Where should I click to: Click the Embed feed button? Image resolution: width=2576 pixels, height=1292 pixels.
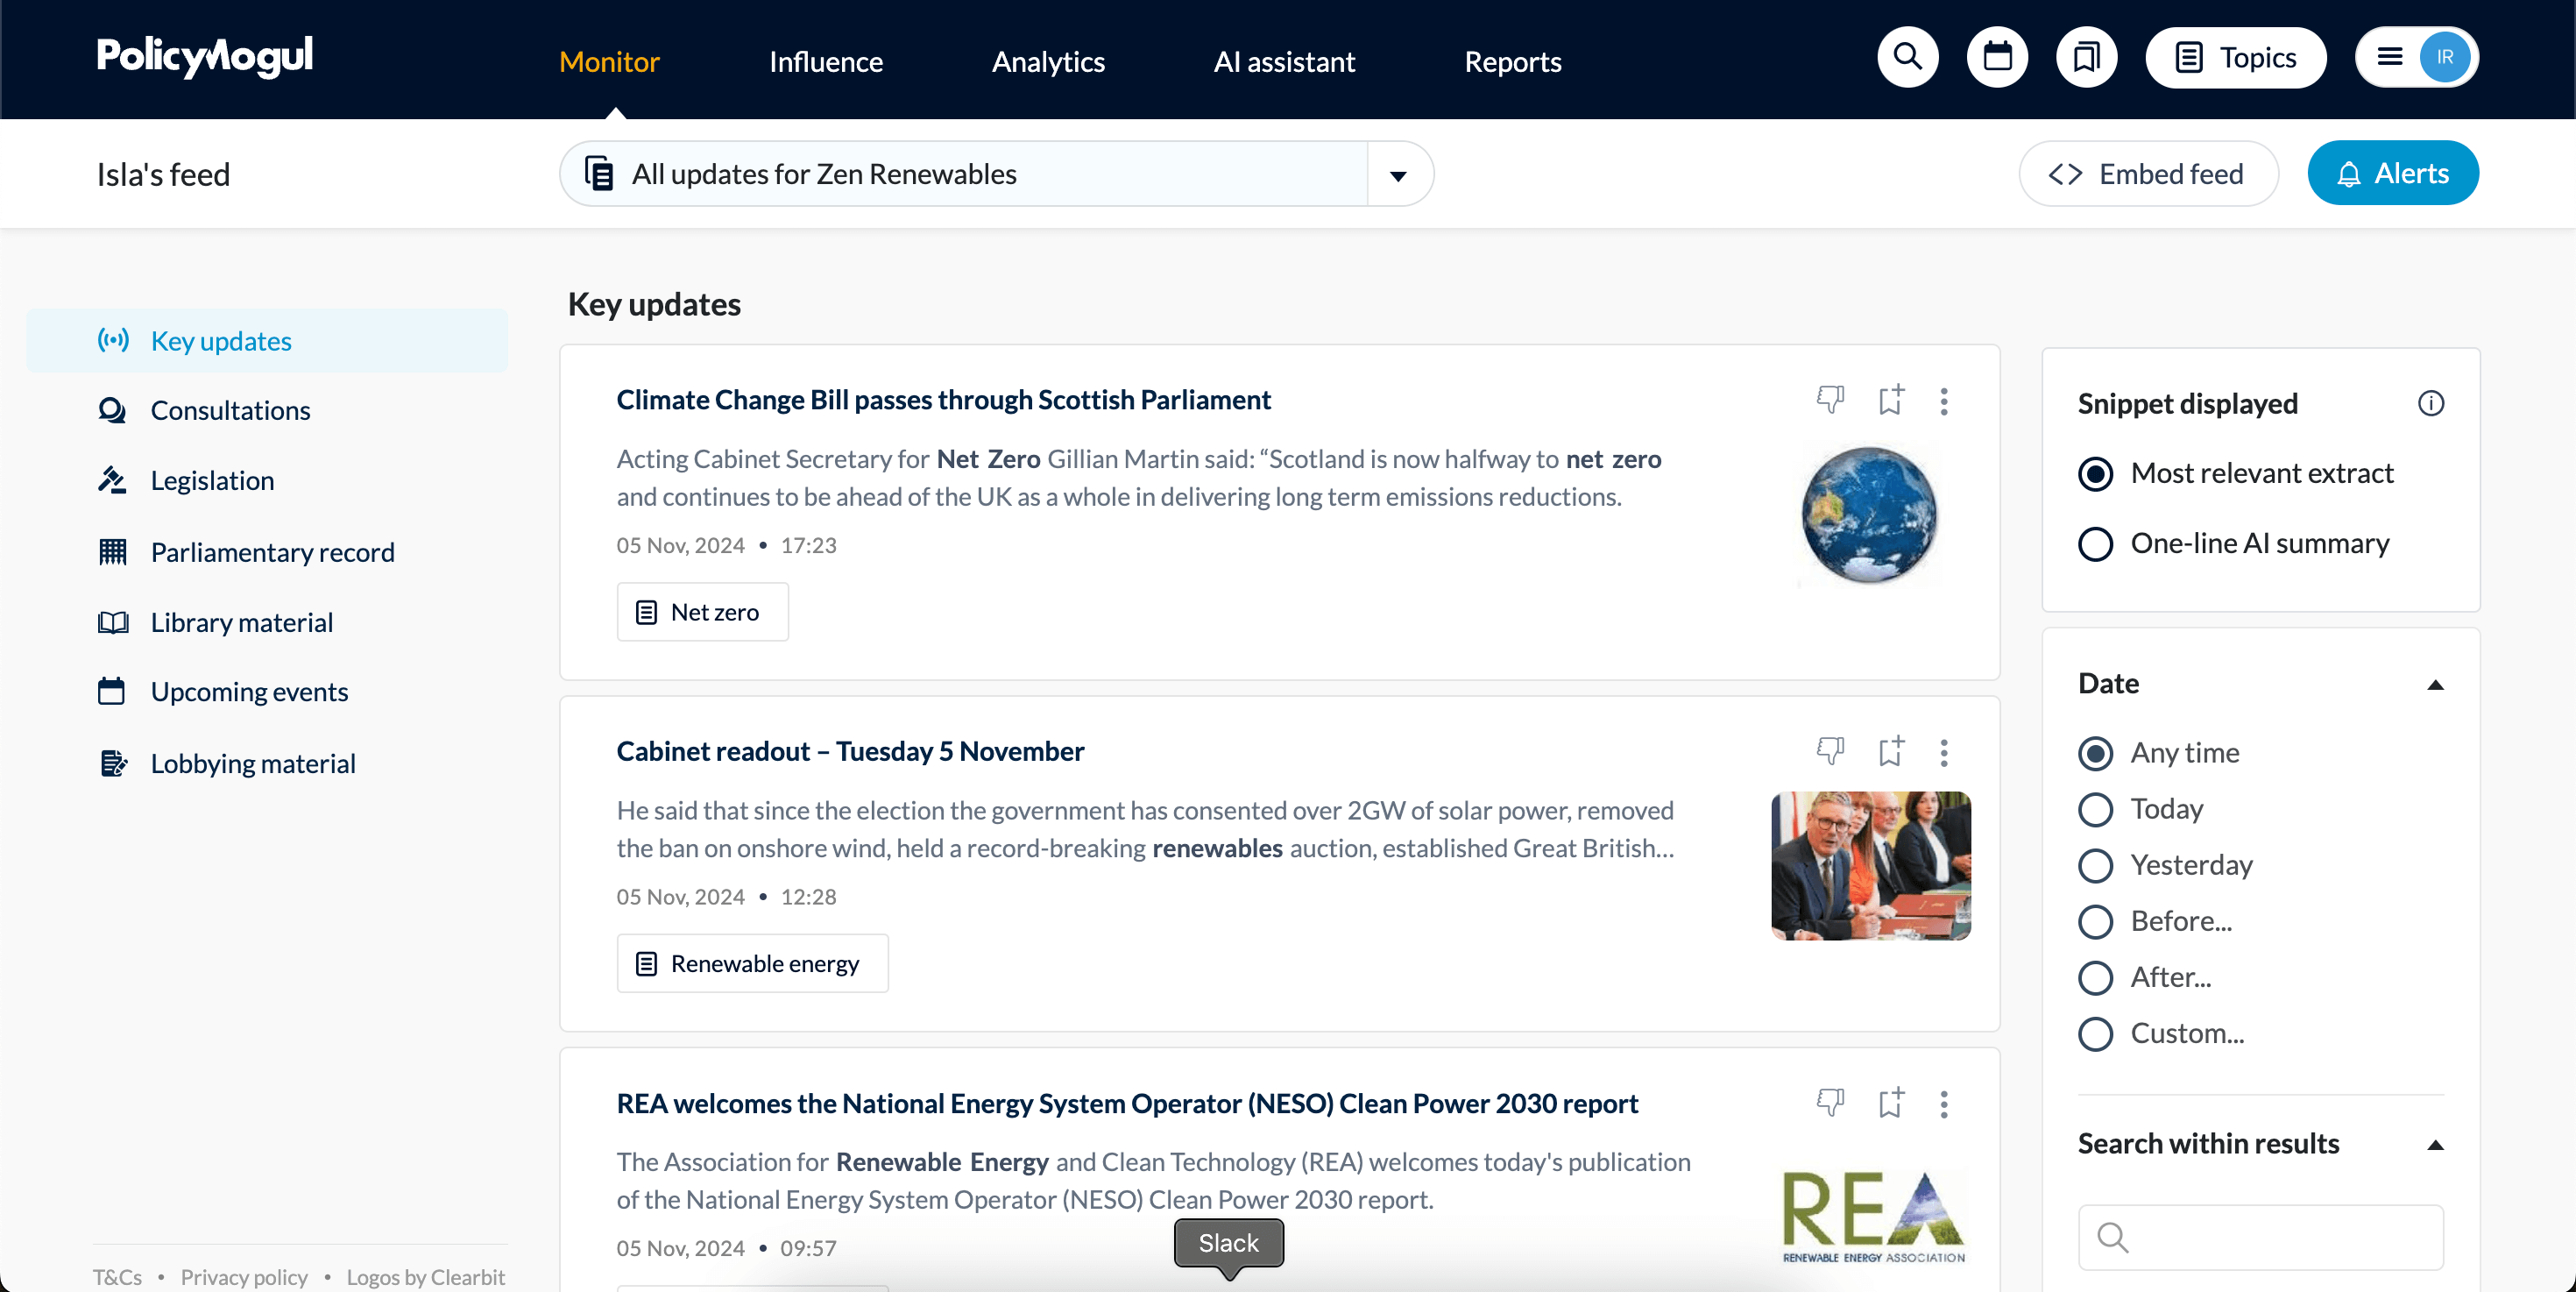[2148, 174]
